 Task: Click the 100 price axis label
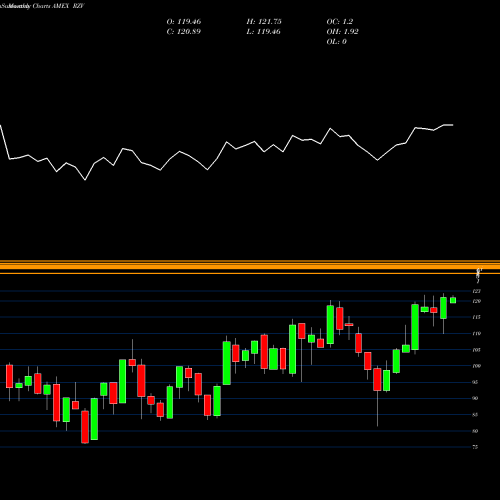click(477, 366)
